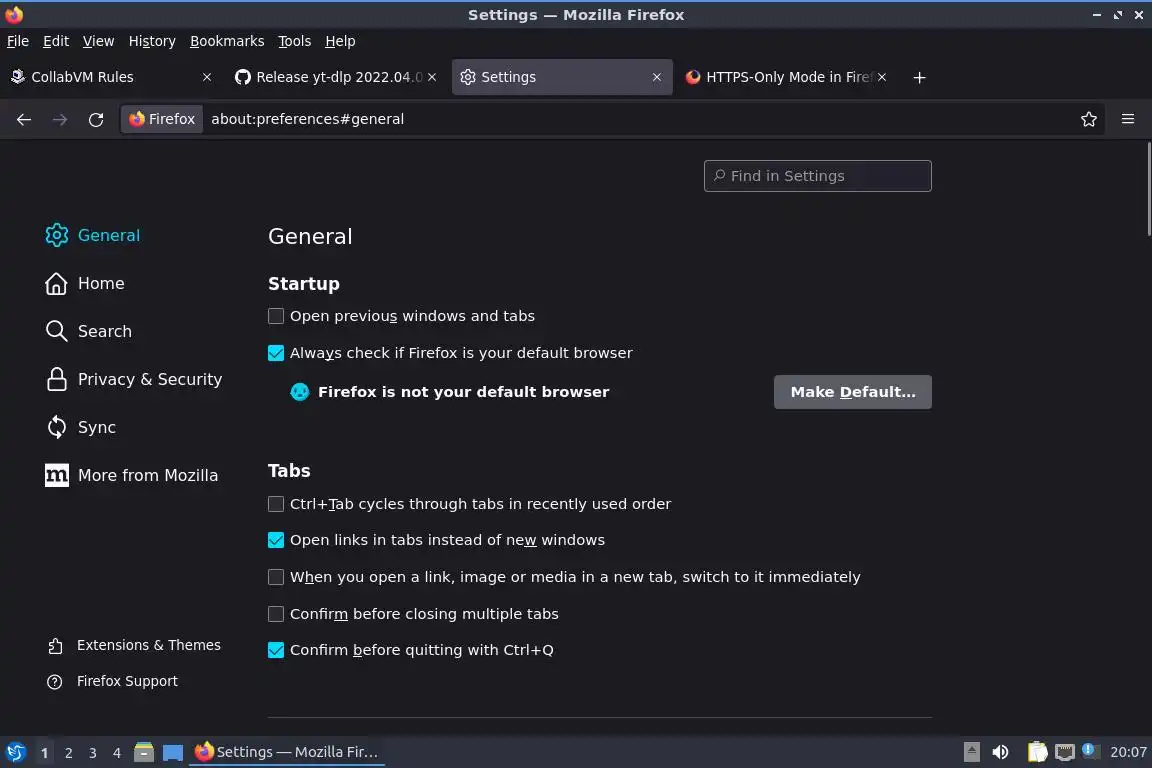Uncheck Always check if Firefox is default browser
The image size is (1152, 768).
click(x=276, y=353)
